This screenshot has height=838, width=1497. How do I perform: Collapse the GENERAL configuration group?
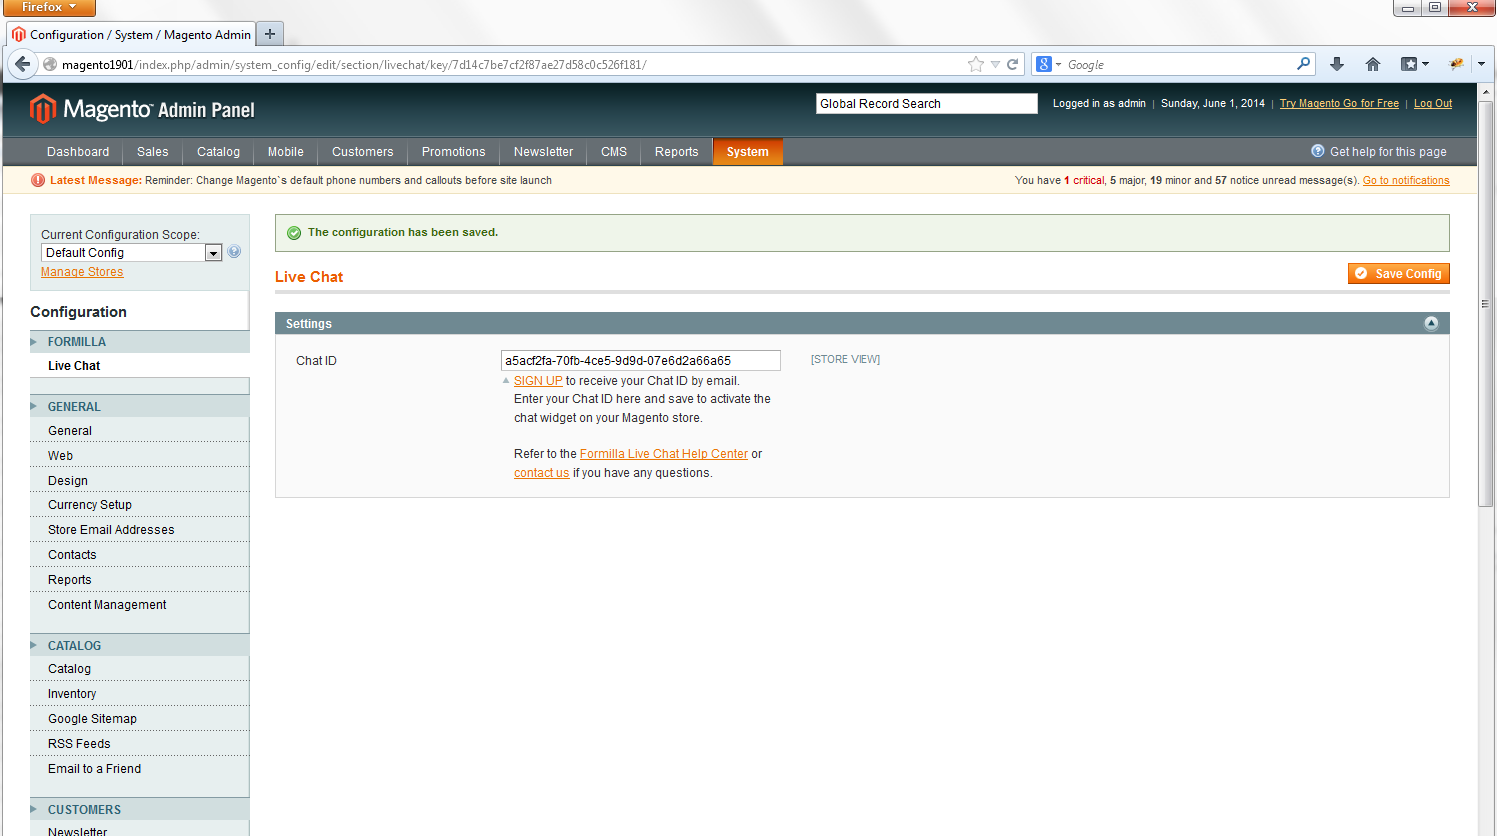pos(140,407)
